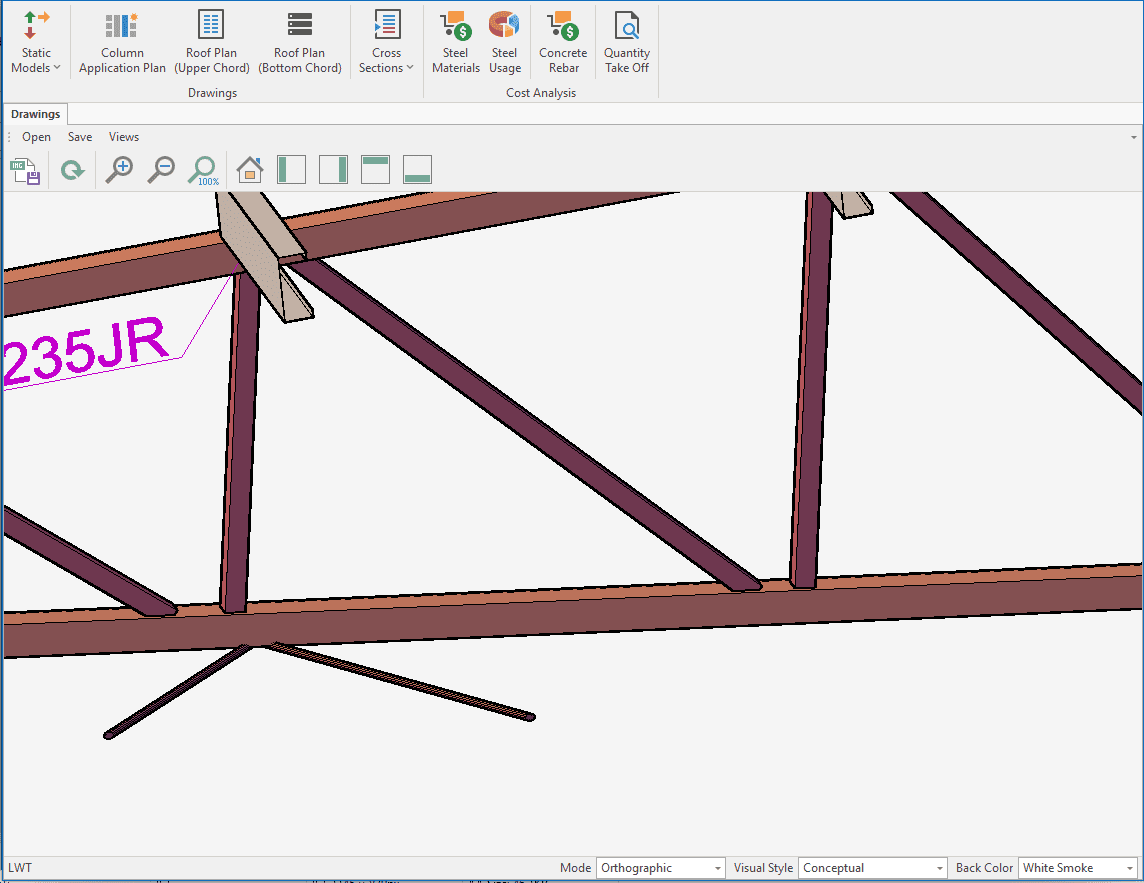Switch to the bottom view
This screenshot has width=1144, height=883.
pyautogui.click(x=417, y=170)
